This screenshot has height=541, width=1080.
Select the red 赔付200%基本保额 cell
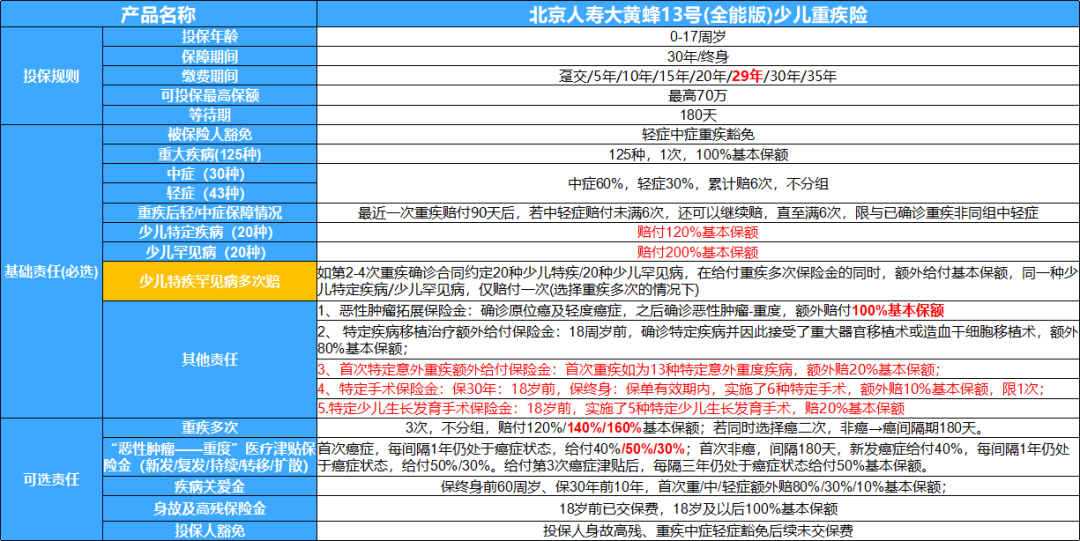(698, 252)
